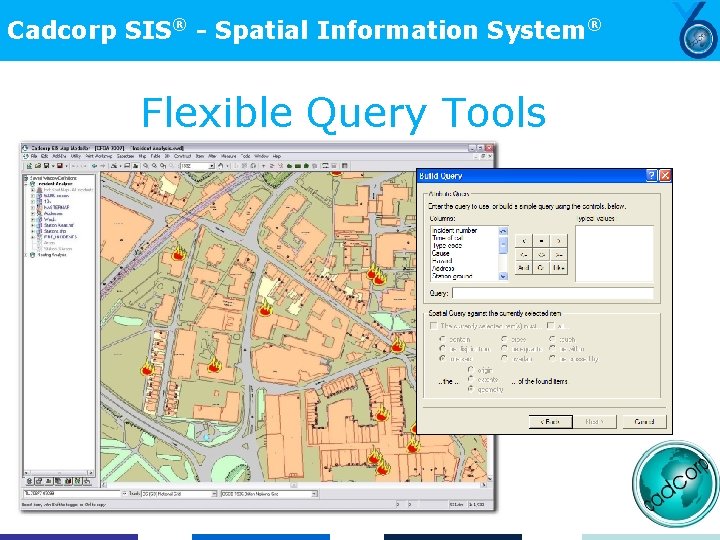720x540 pixels.
Task: Select the 'contain' radio button
Action: point(443,339)
